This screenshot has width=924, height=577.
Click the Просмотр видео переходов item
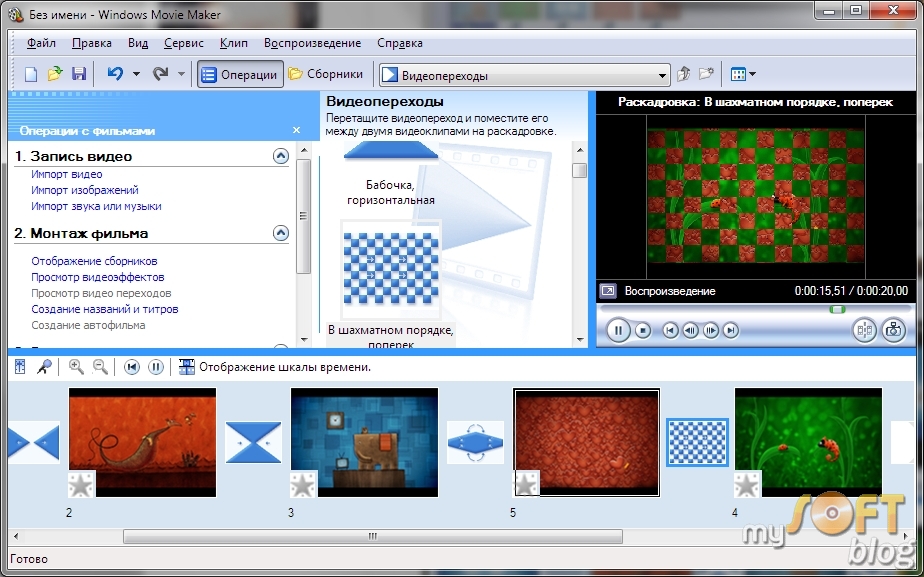[x=101, y=293]
